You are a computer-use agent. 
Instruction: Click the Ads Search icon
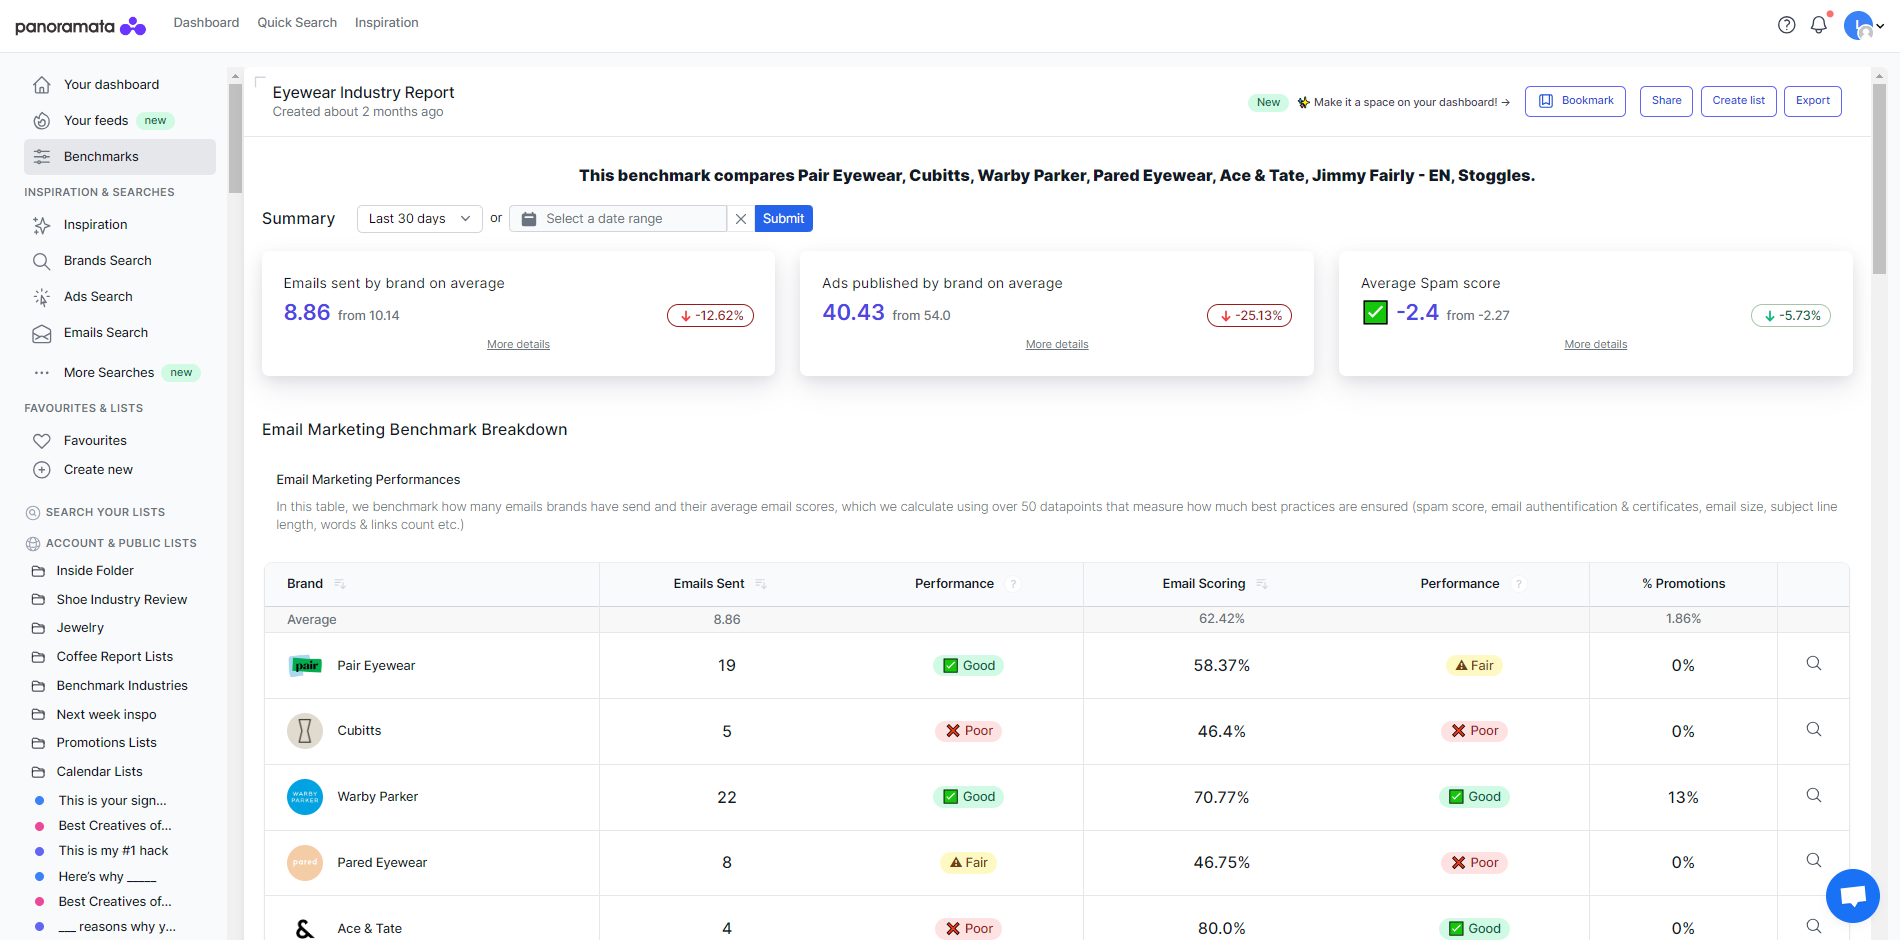pos(42,297)
